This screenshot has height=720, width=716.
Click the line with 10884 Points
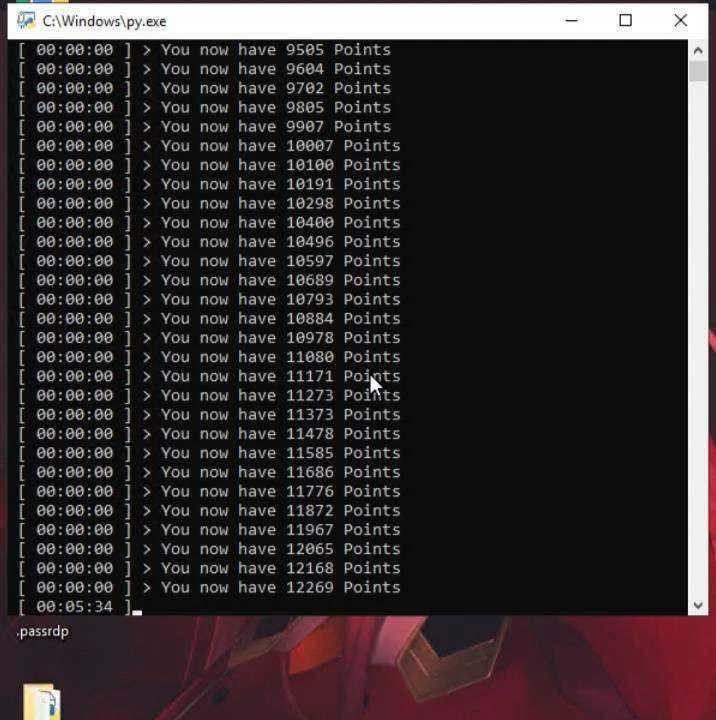pos(209,319)
